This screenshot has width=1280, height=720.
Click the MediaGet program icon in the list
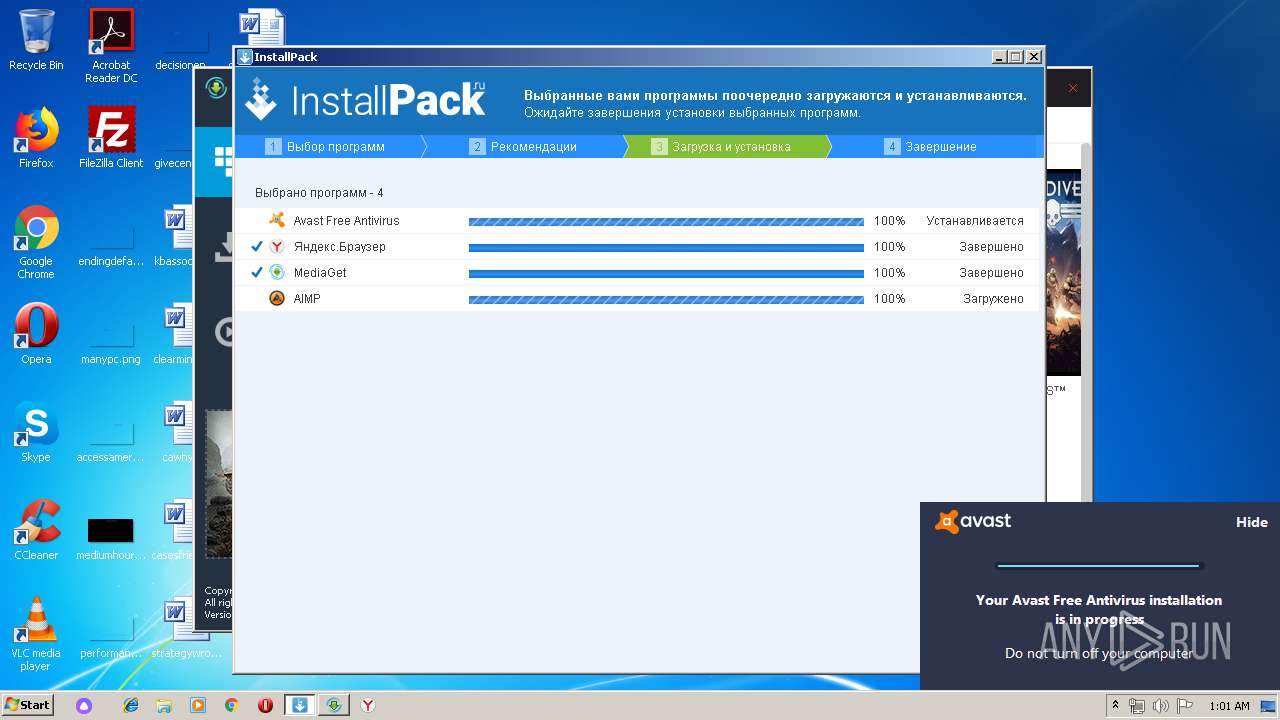[277, 273]
